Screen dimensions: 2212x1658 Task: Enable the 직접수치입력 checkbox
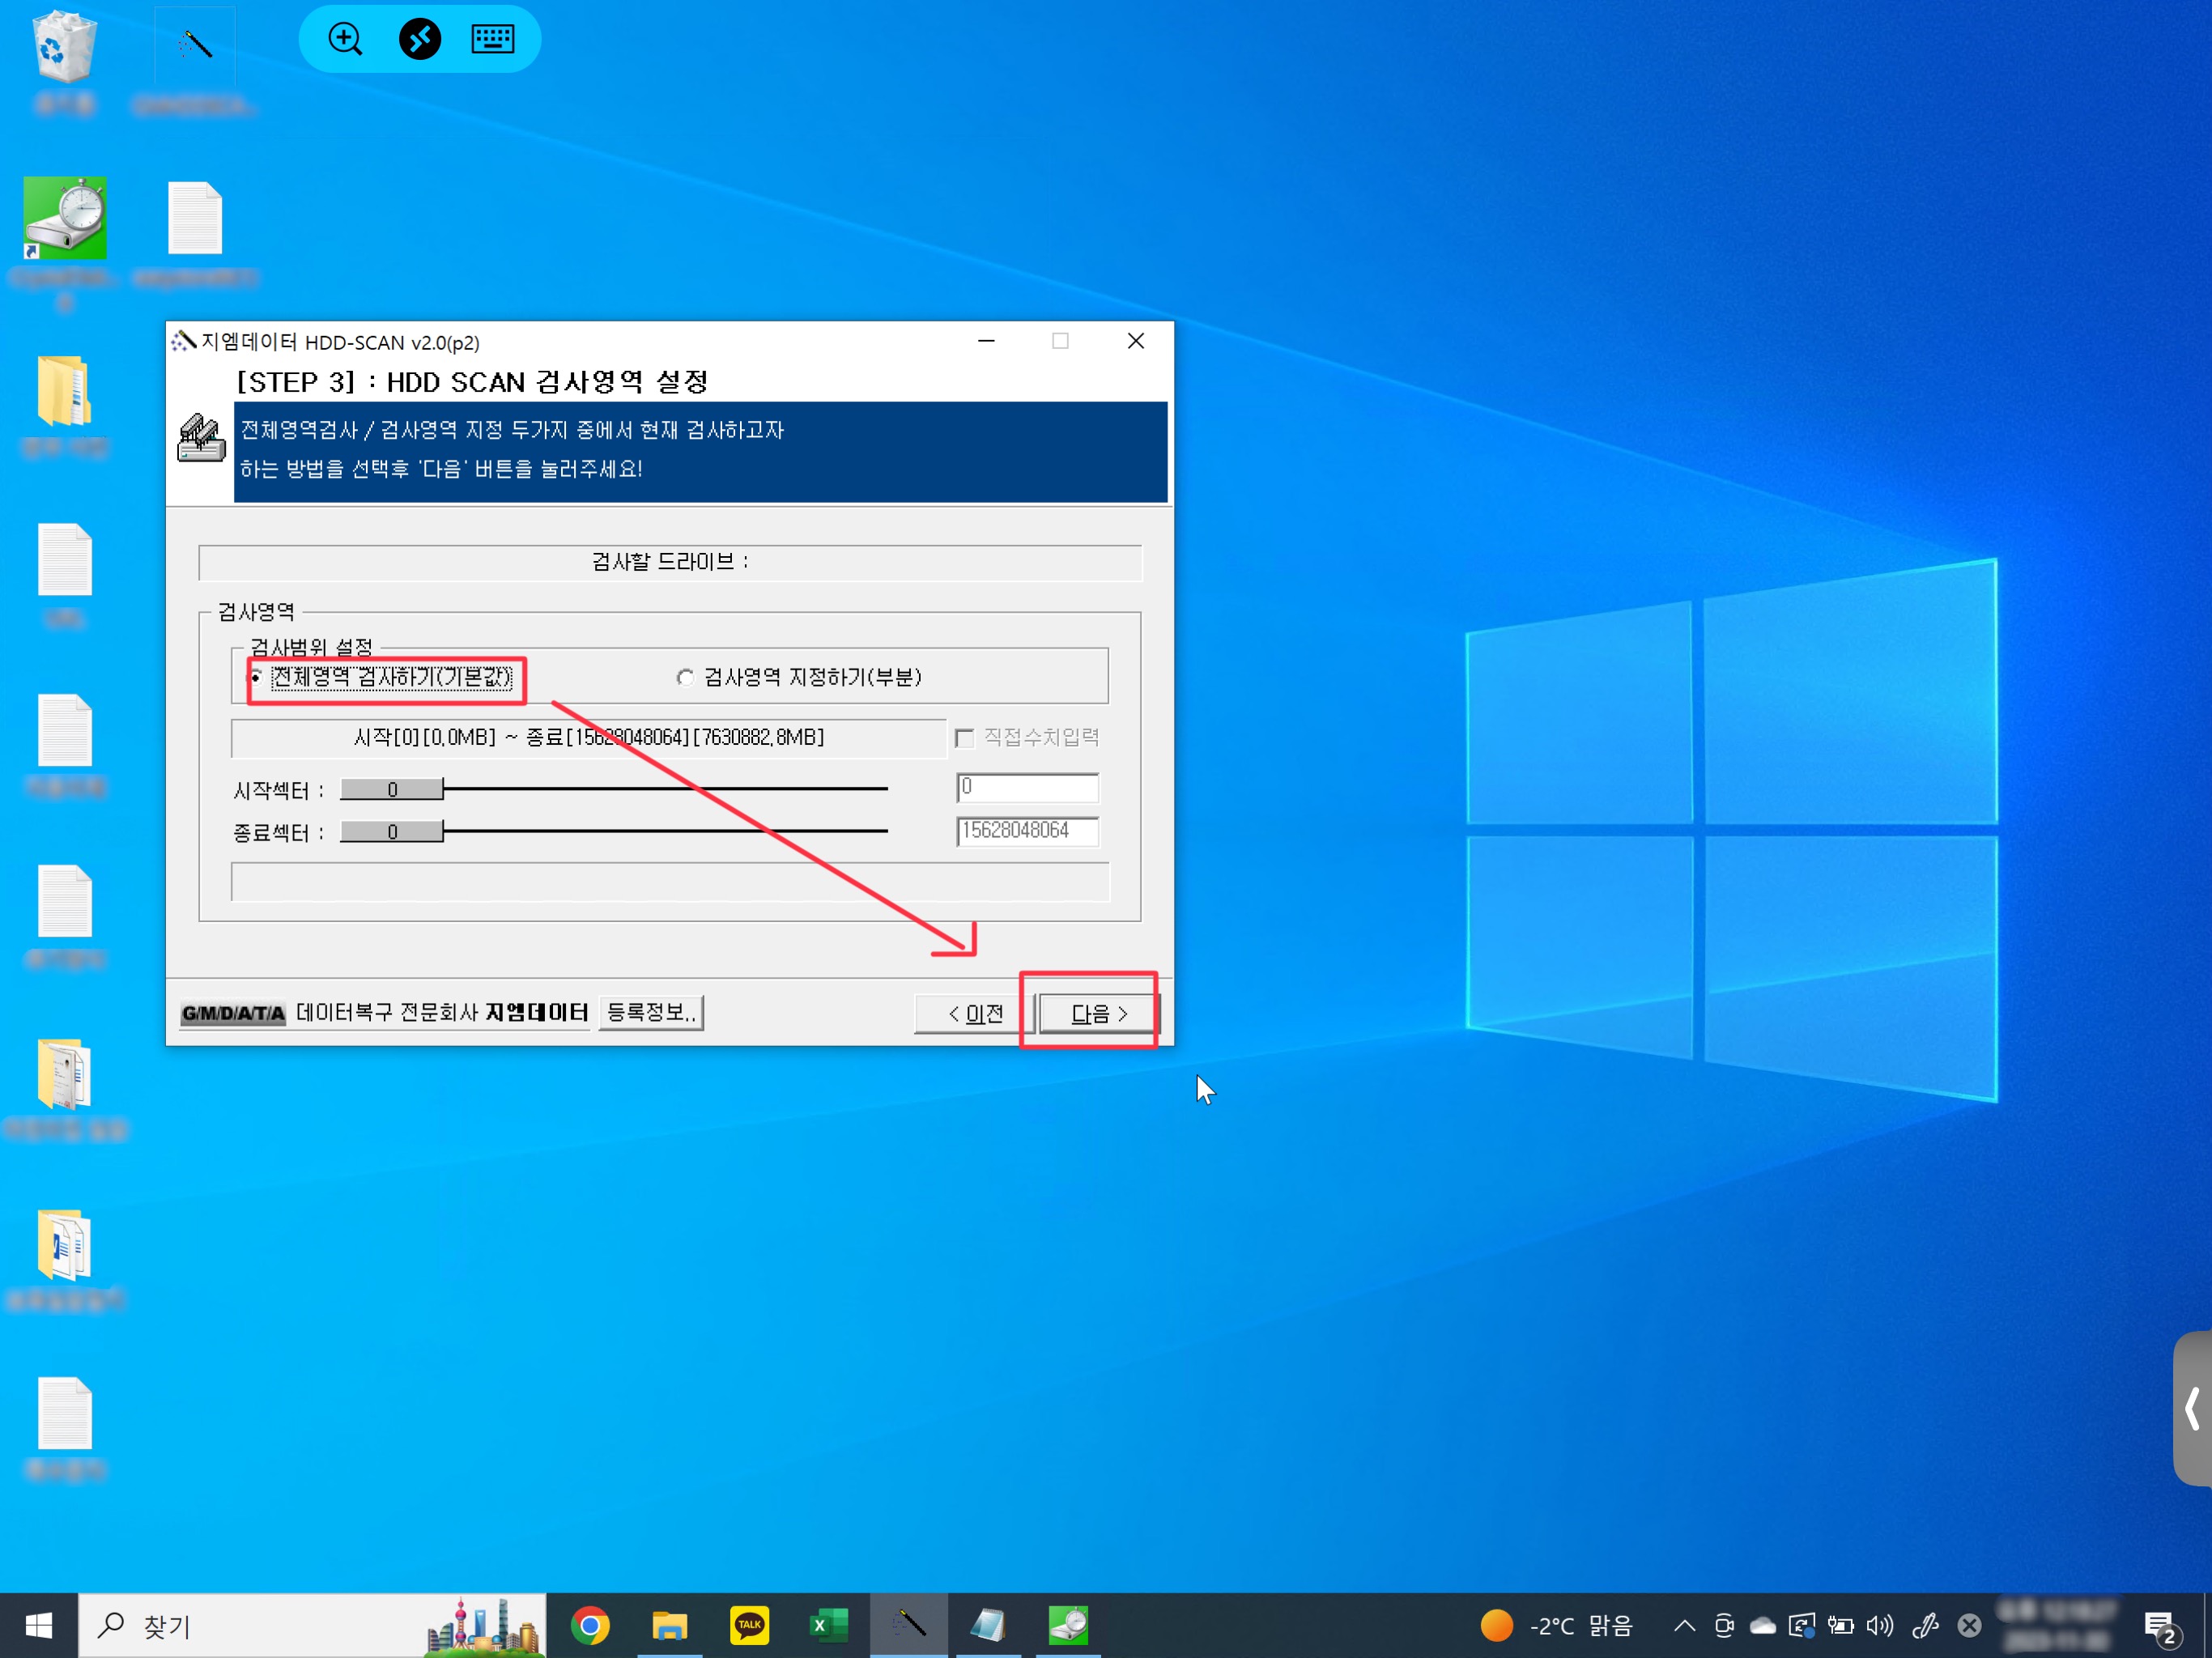(965, 738)
